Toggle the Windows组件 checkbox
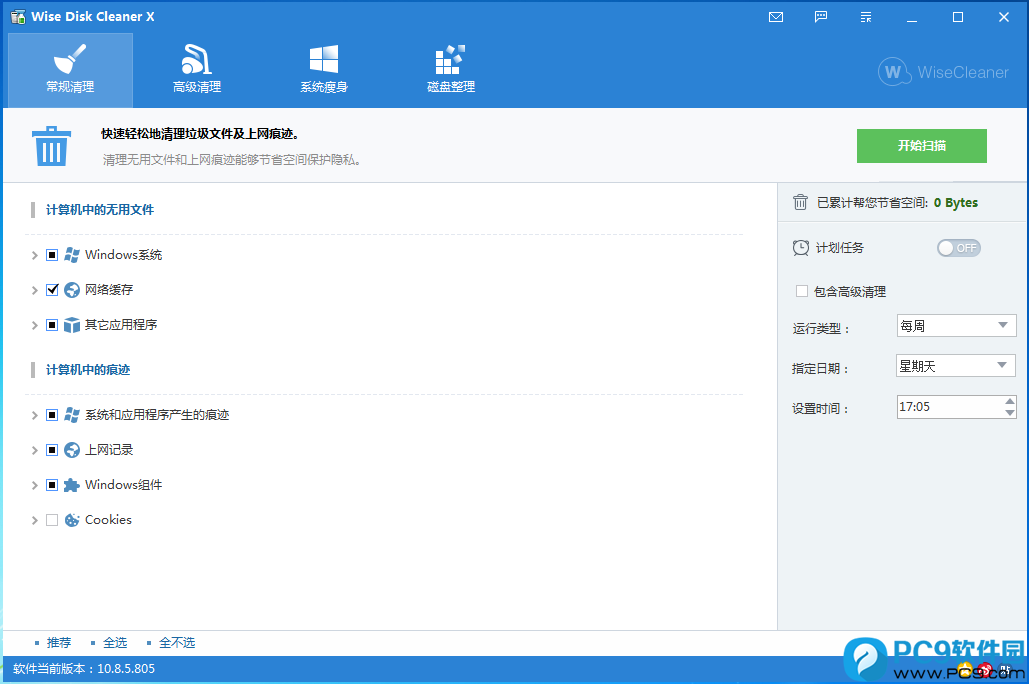Screen dimensions: 1029x684 tap(52, 485)
